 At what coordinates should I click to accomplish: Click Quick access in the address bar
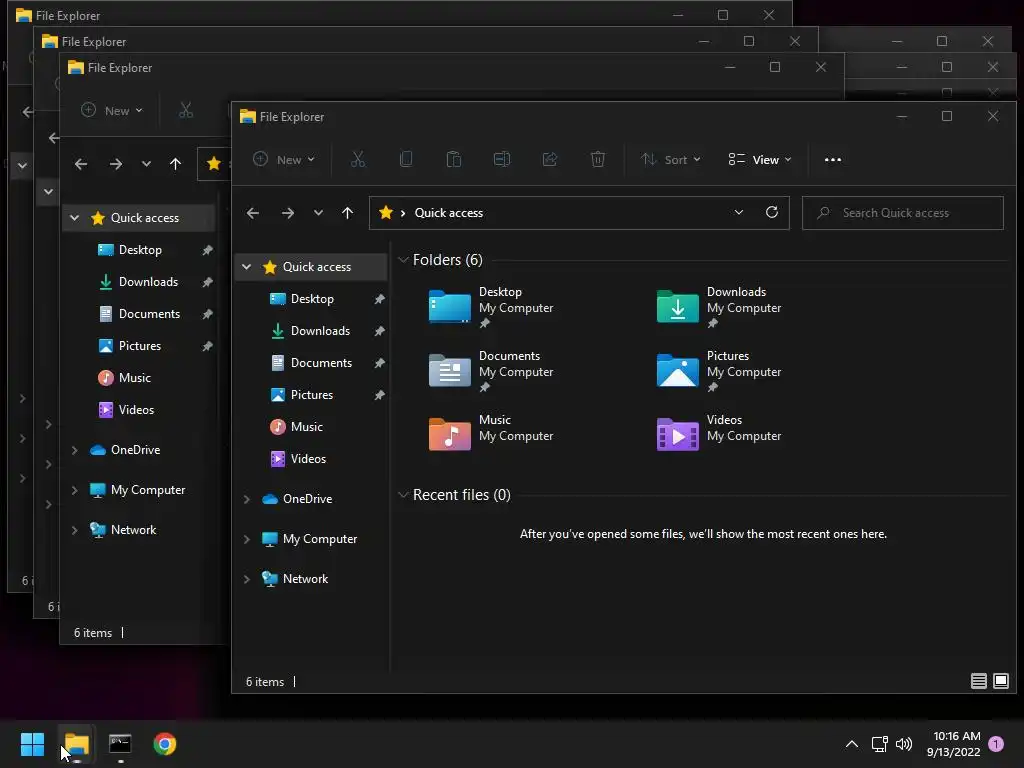449,213
